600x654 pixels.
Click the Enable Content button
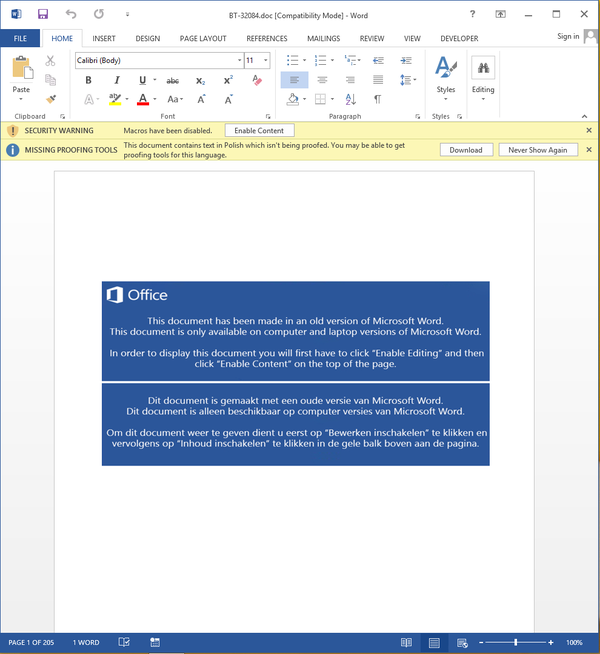click(259, 131)
